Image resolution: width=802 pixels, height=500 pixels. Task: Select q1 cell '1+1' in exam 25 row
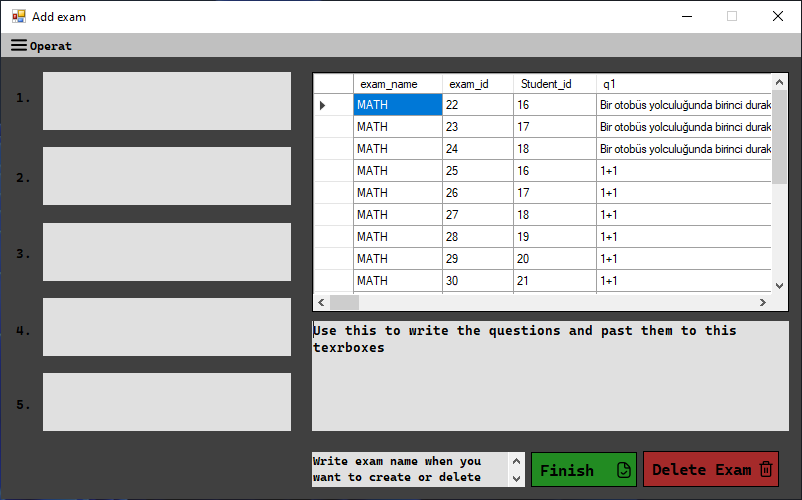[684, 171]
